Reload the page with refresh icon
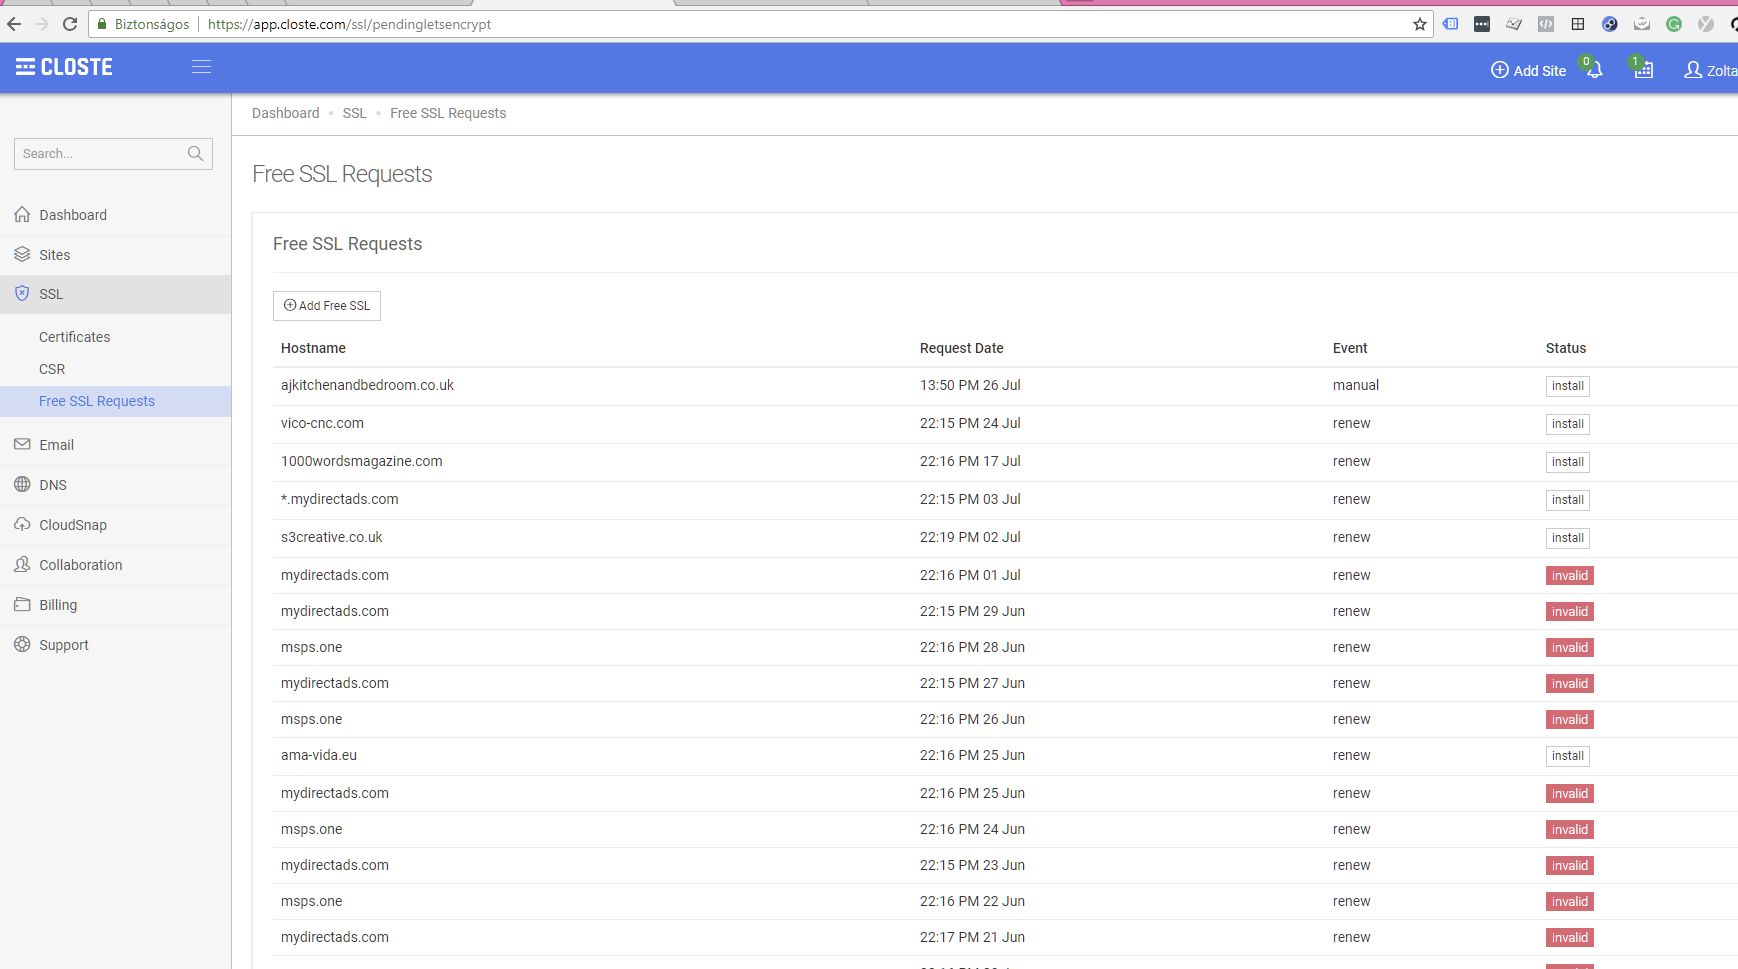The height and width of the screenshot is (969, 1738). point(70,24)
